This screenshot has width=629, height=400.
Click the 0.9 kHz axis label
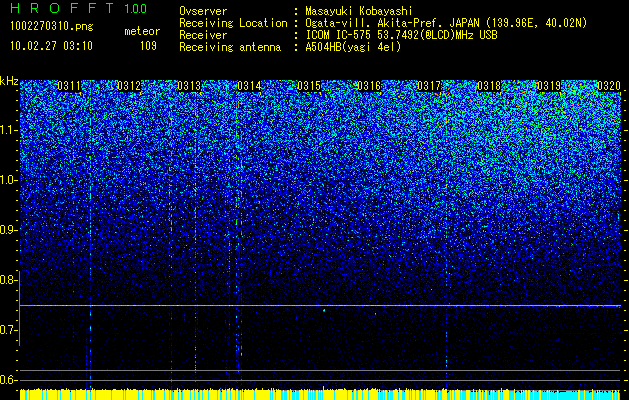coord(8,230)
